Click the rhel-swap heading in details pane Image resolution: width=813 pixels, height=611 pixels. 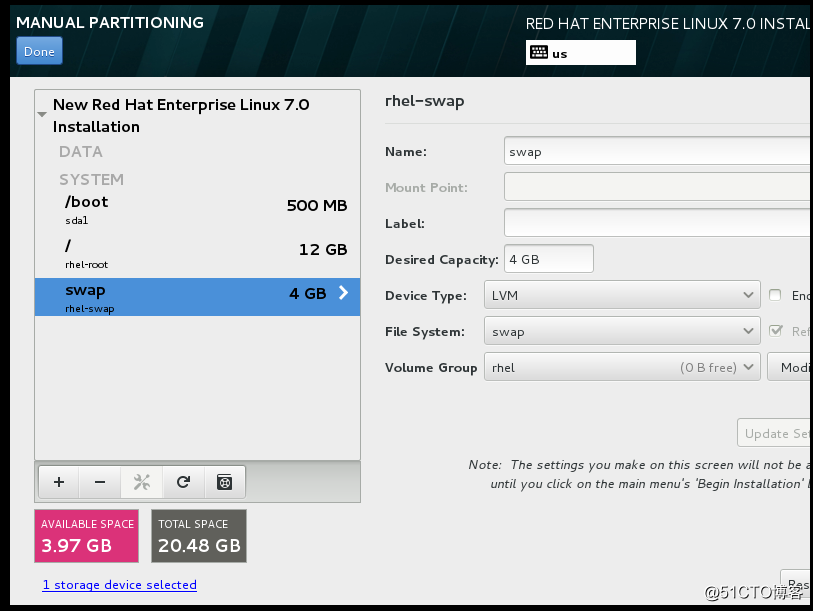[424, 101]
